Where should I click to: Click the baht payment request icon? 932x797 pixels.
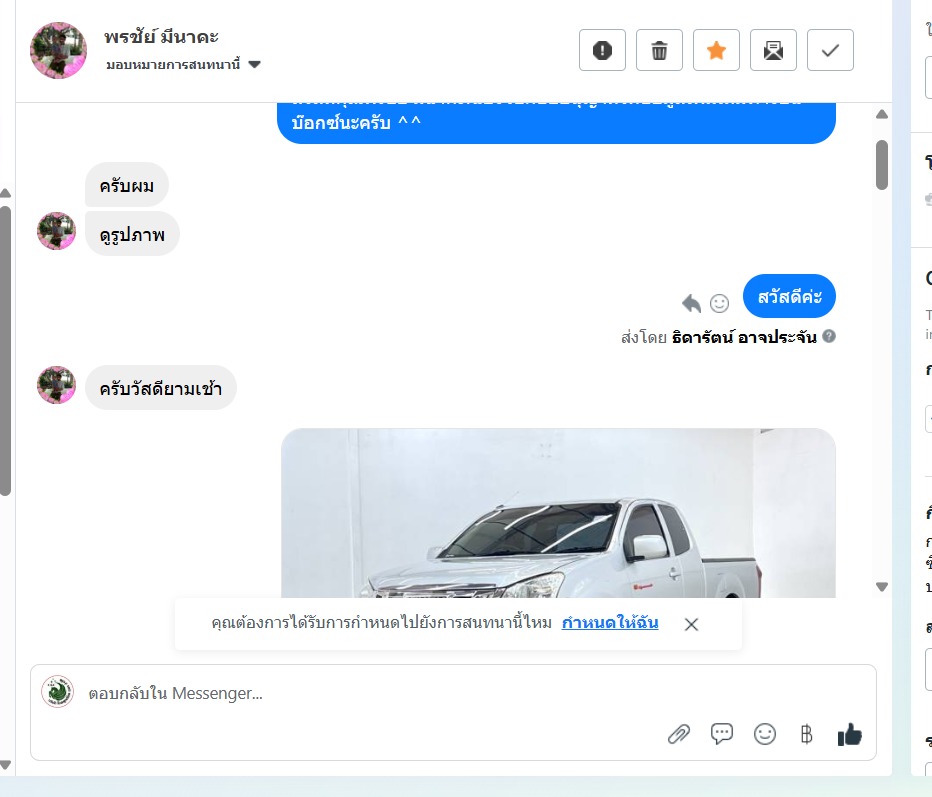coord(807,734)
